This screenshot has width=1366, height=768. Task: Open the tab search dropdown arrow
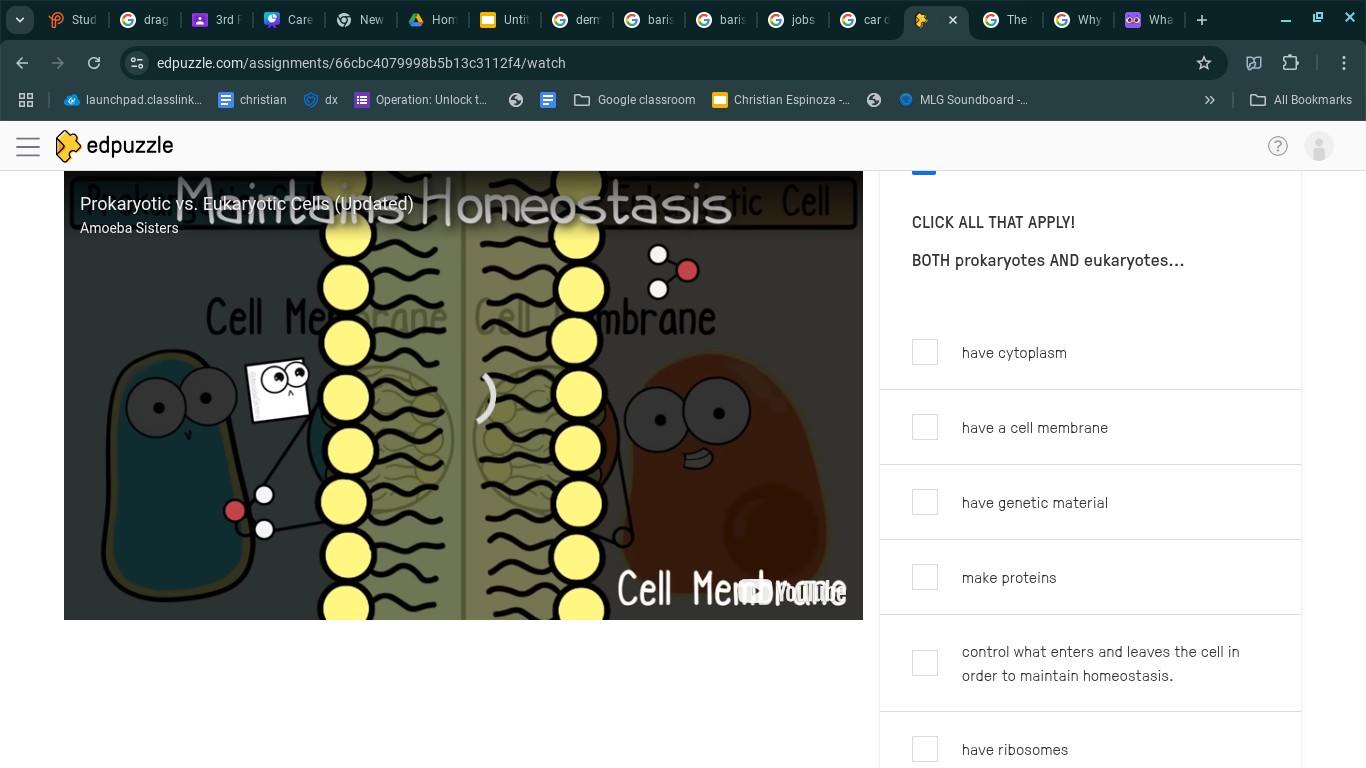(20, 20)
